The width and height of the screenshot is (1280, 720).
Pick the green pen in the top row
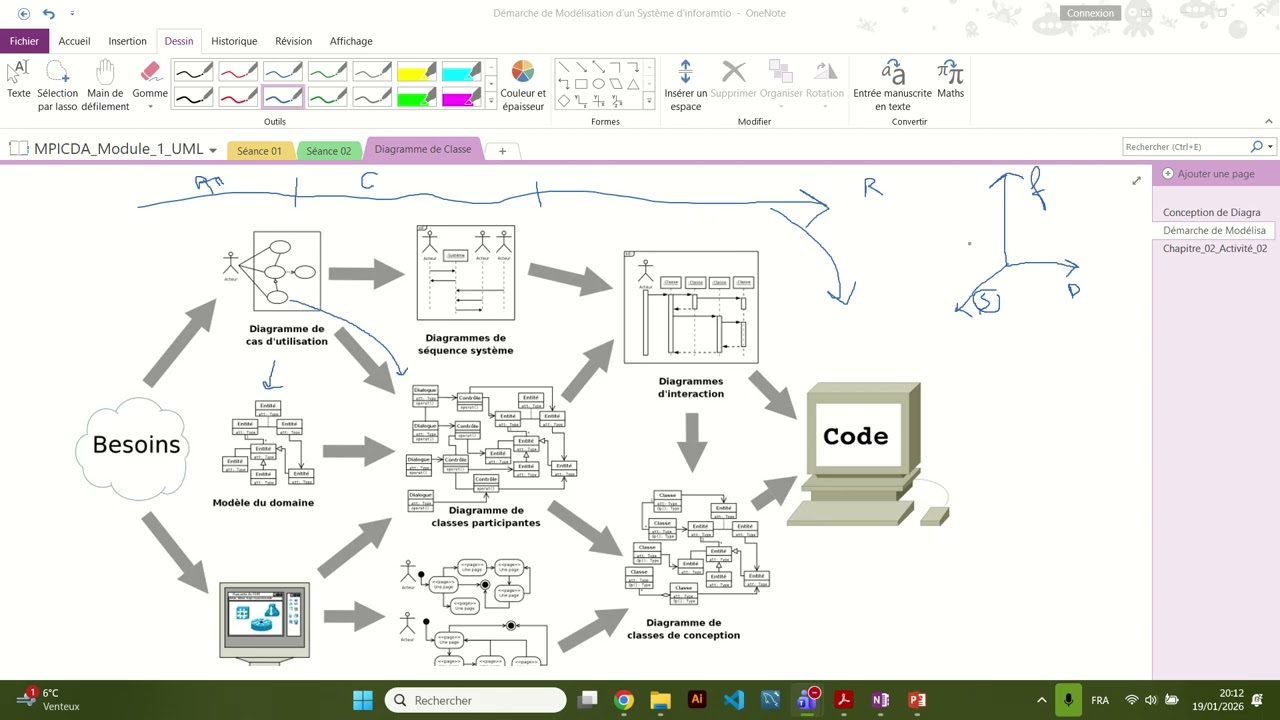click(328, 71)
